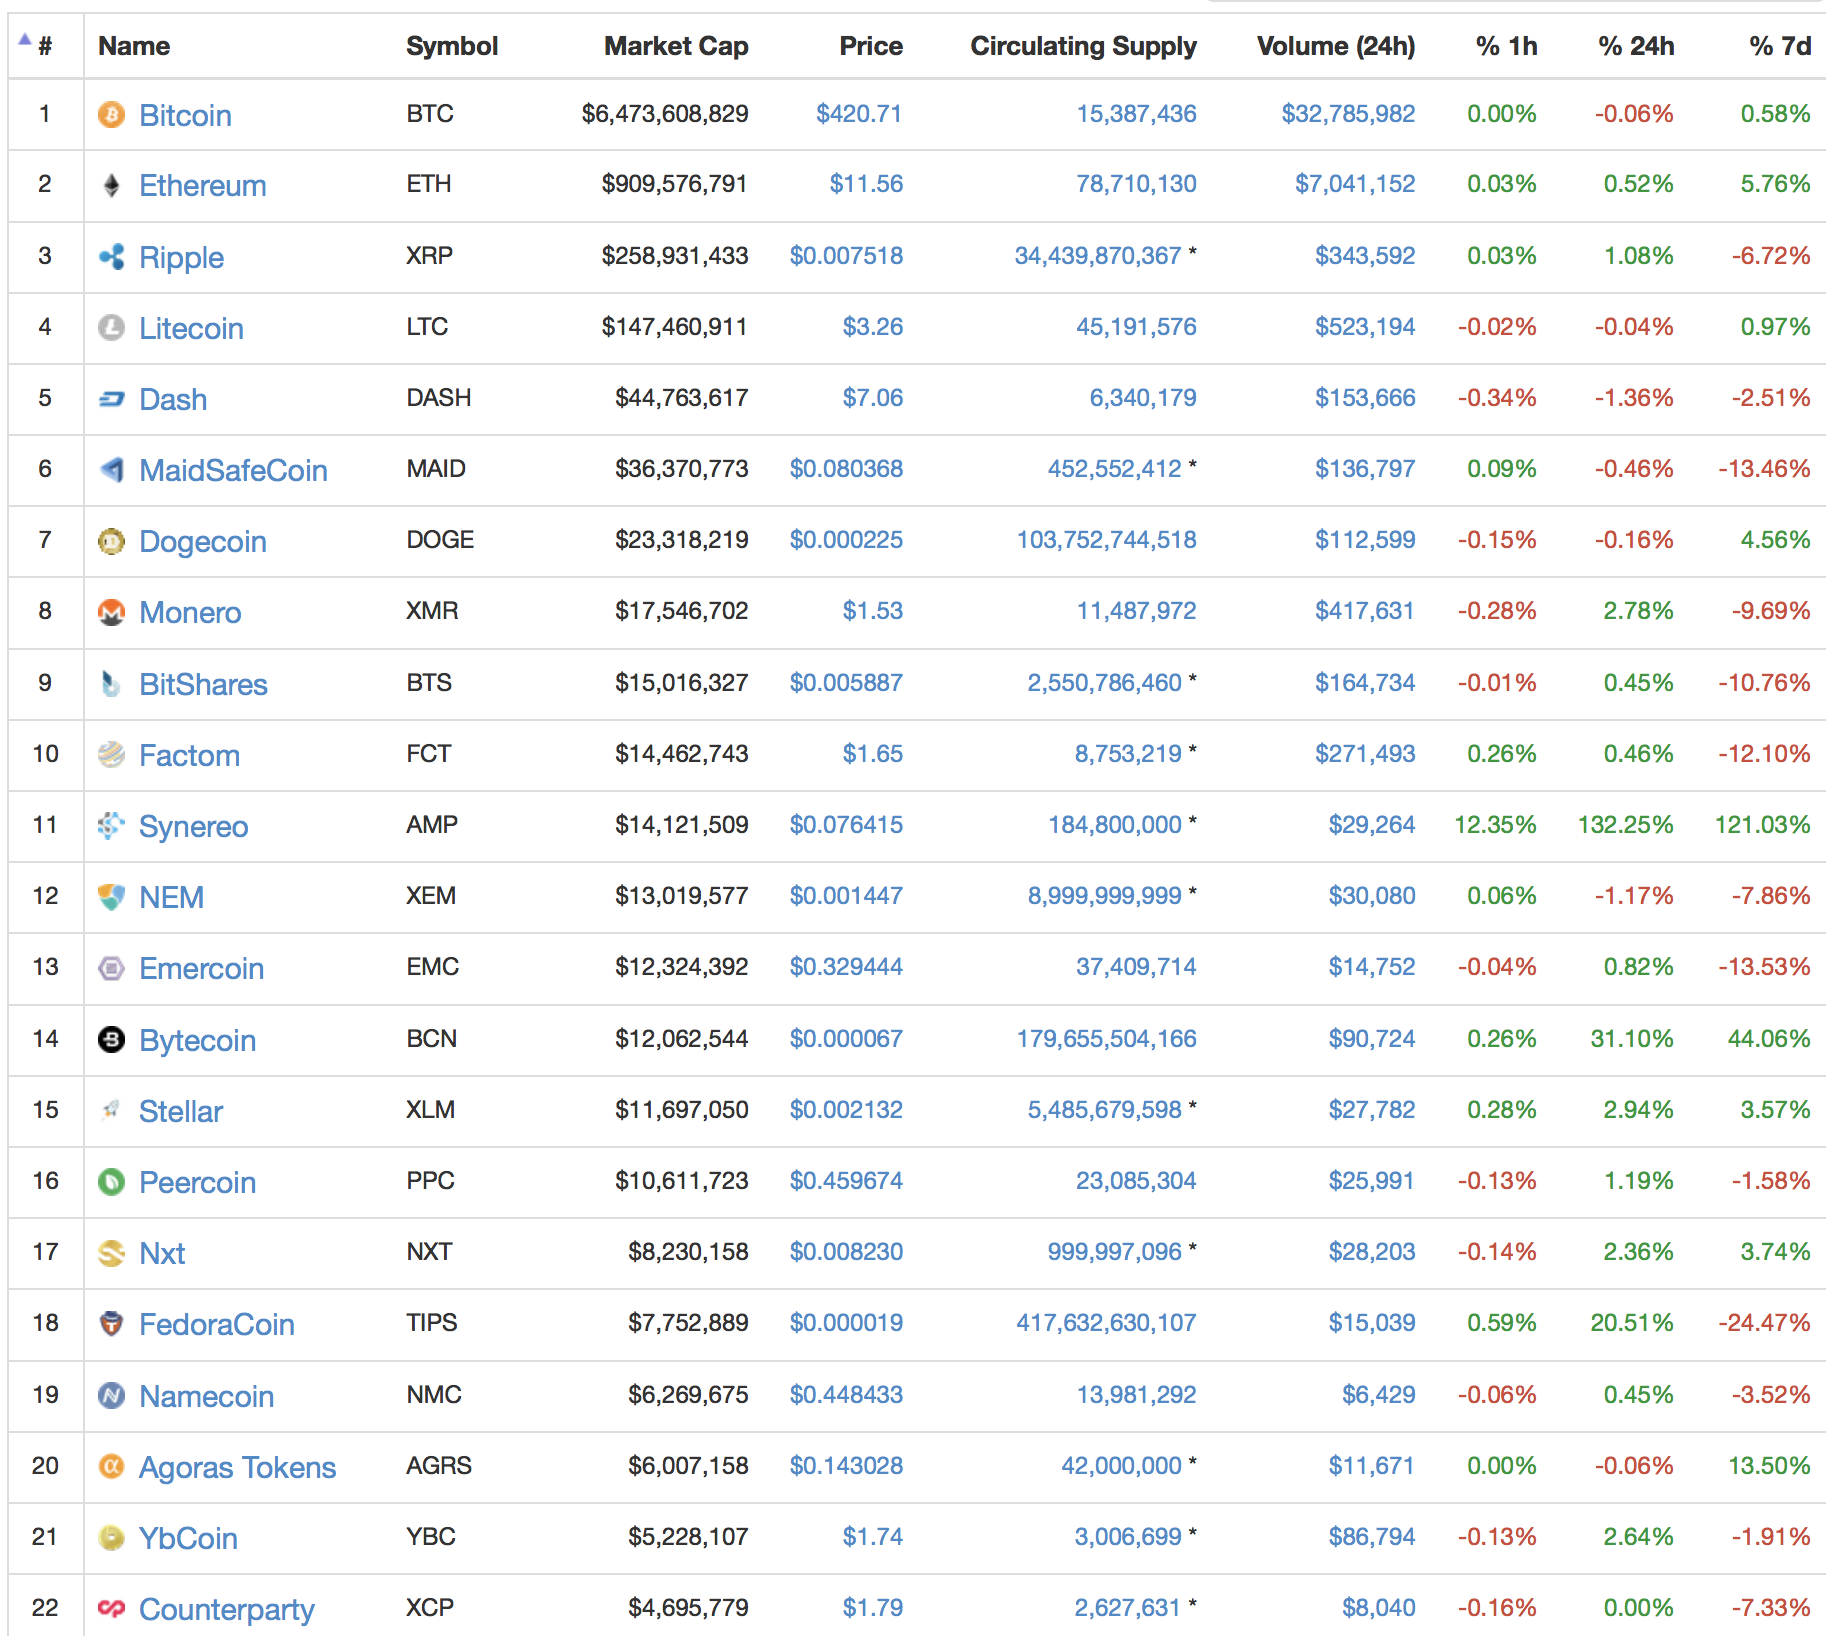Click Bitcoin price $420.71
This screenshot has width=1836, height=1636.
pos(859,113)
